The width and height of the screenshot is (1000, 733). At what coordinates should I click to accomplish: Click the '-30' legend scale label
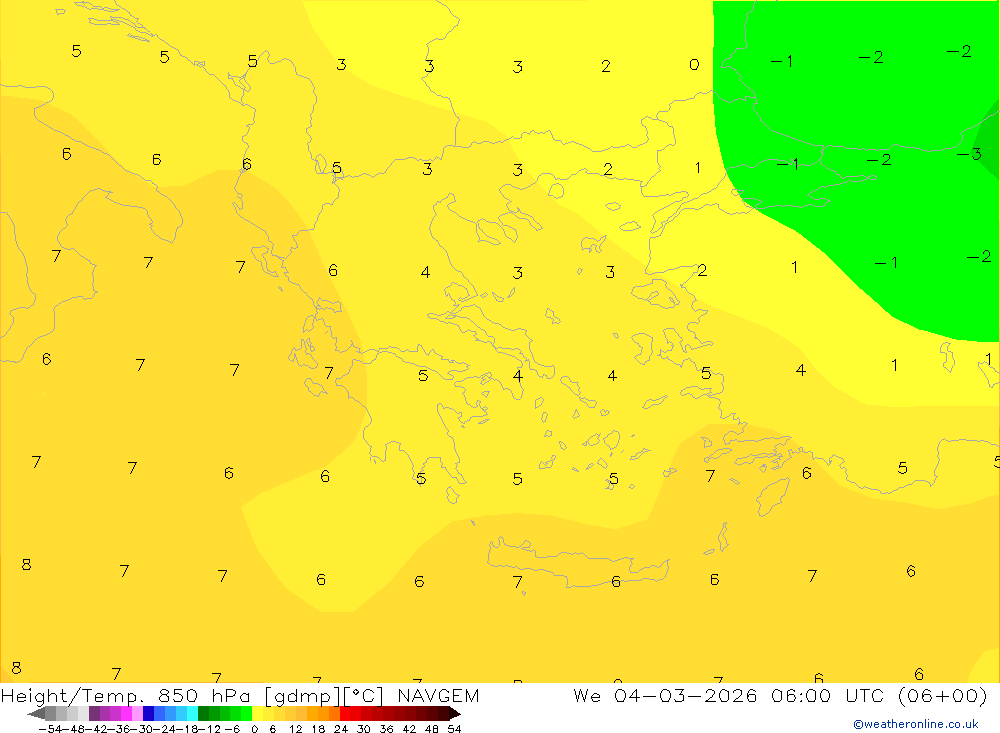142,729
